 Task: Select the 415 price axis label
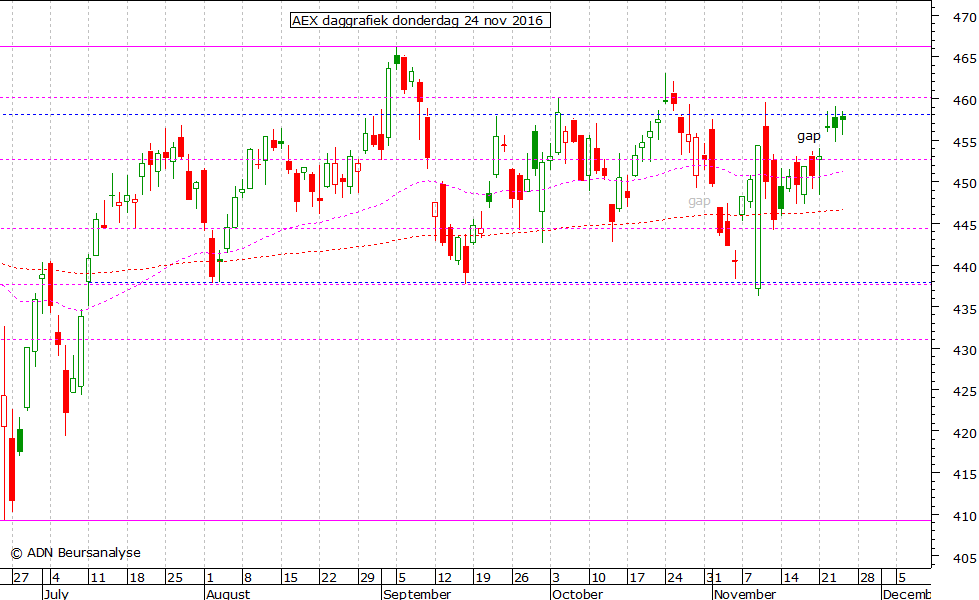965,475
